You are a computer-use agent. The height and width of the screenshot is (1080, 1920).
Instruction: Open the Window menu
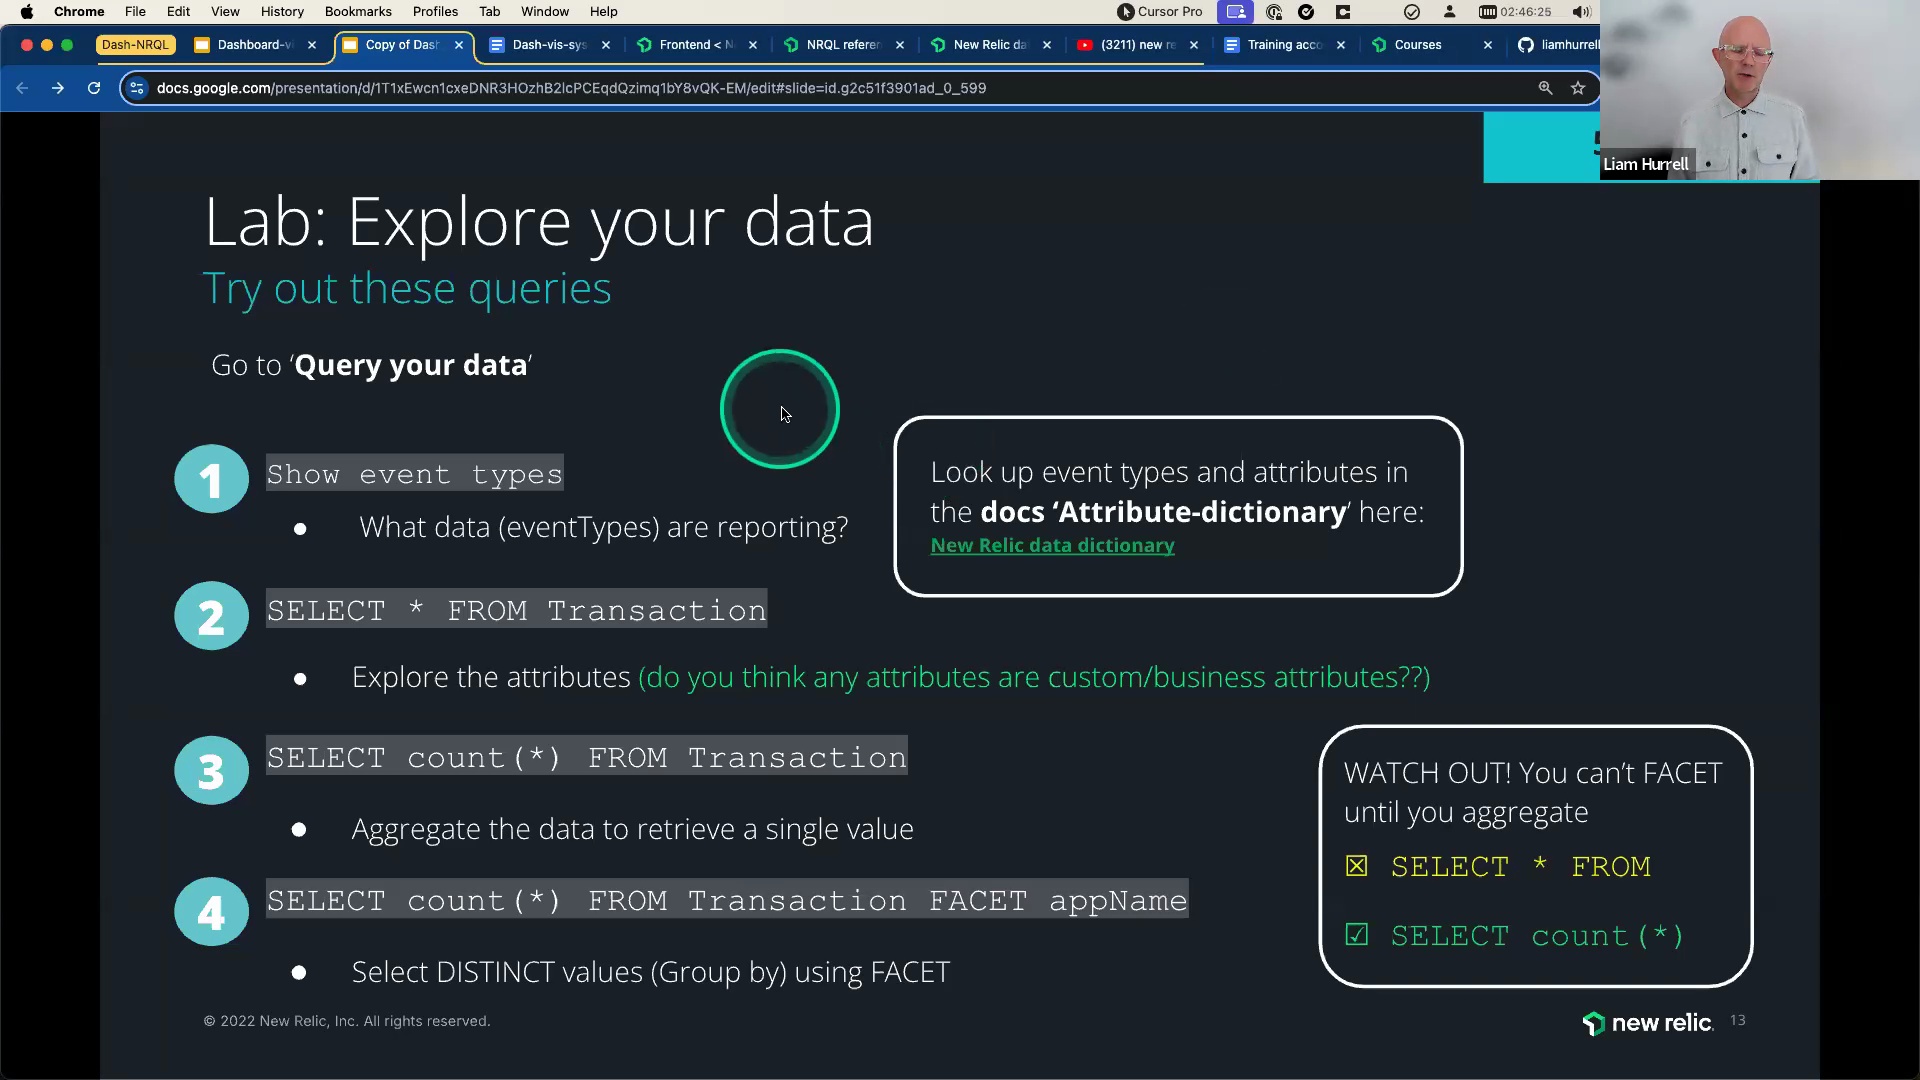[x=545, y=12]
